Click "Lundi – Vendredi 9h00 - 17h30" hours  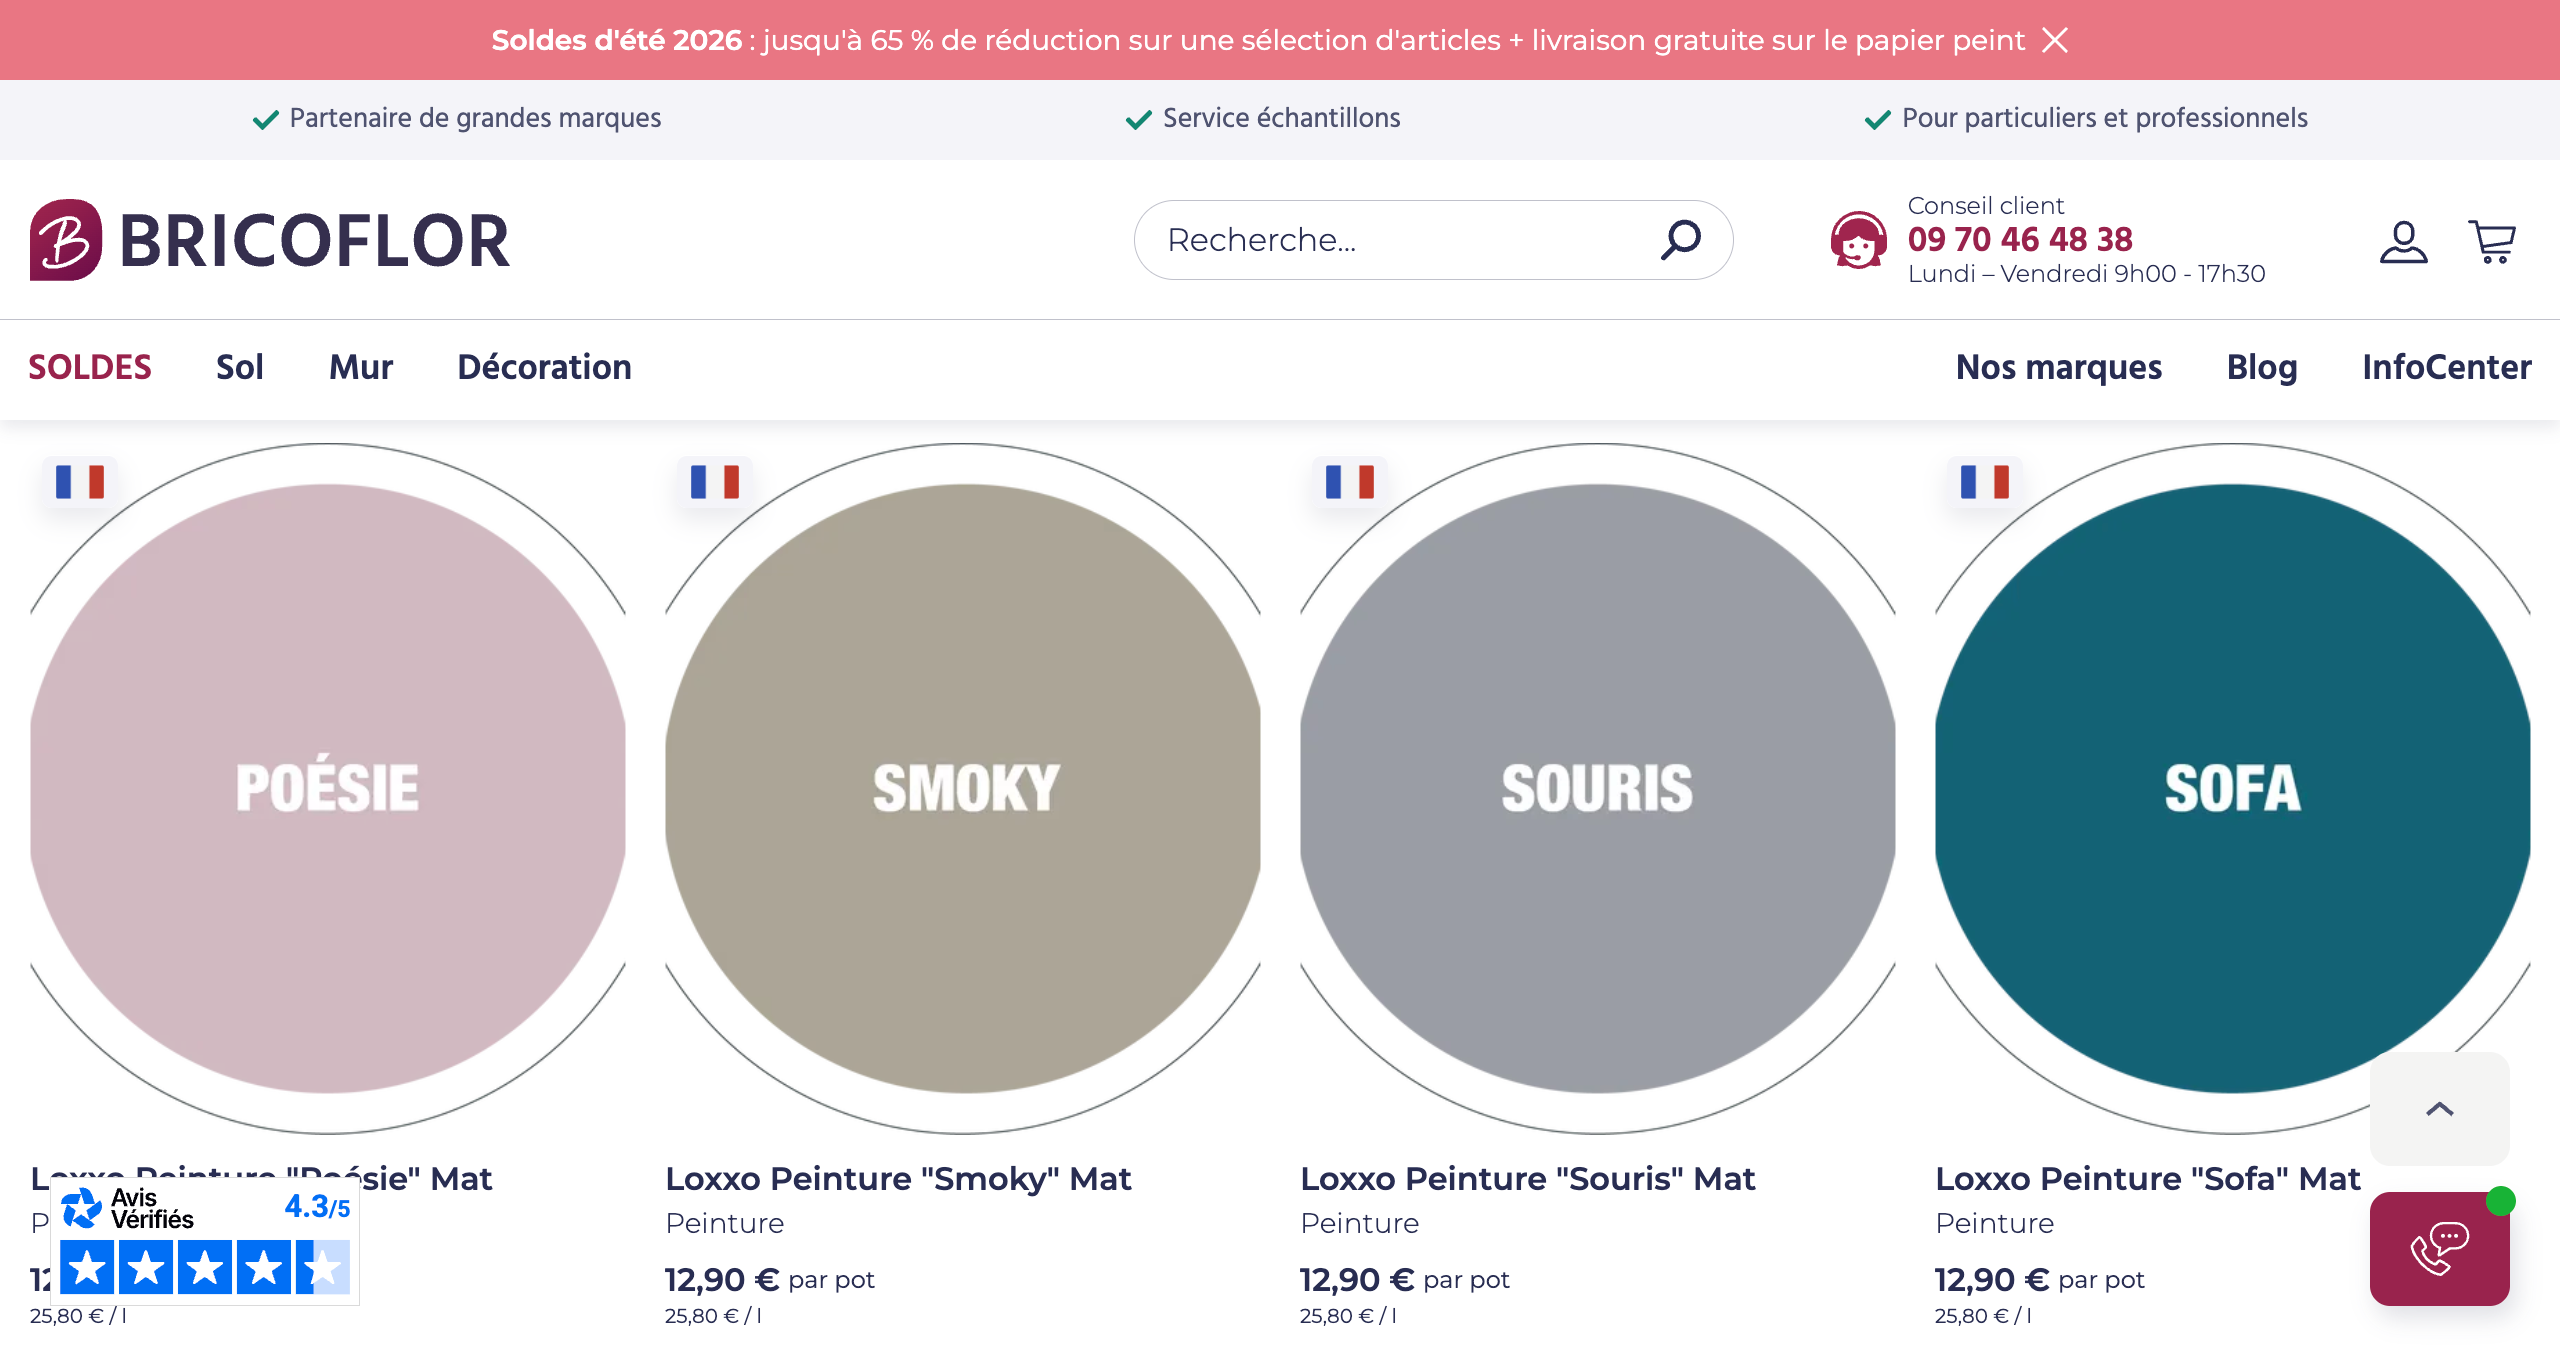coord(2087,273)
